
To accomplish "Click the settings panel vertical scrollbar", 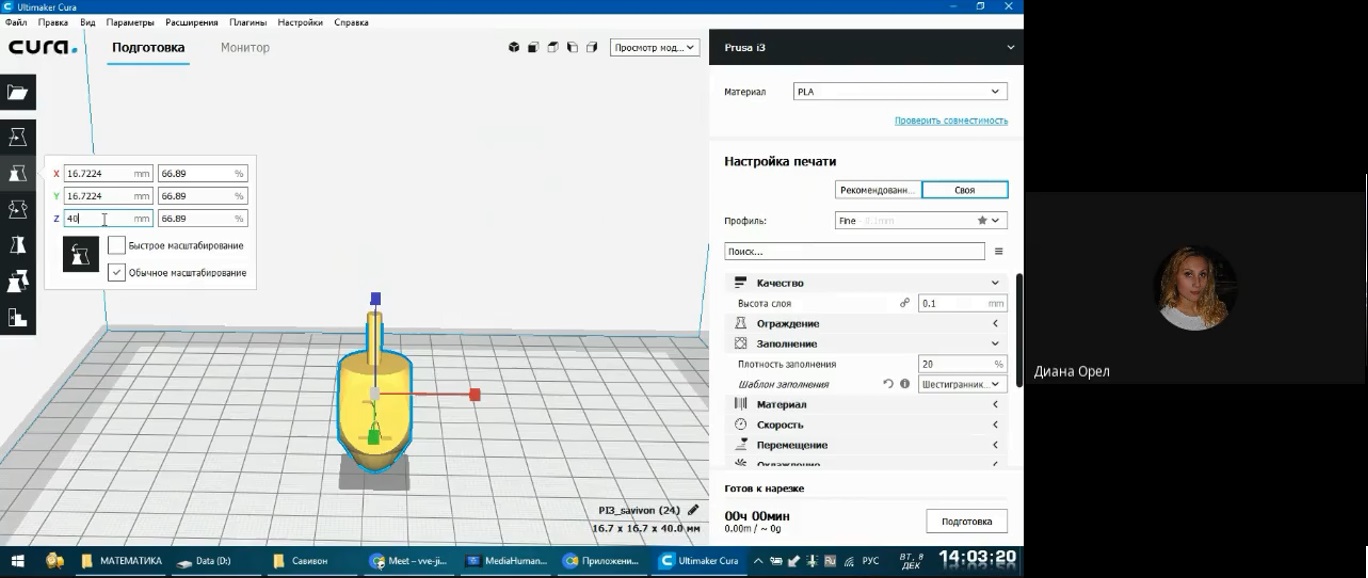I will click(1019, 330).
